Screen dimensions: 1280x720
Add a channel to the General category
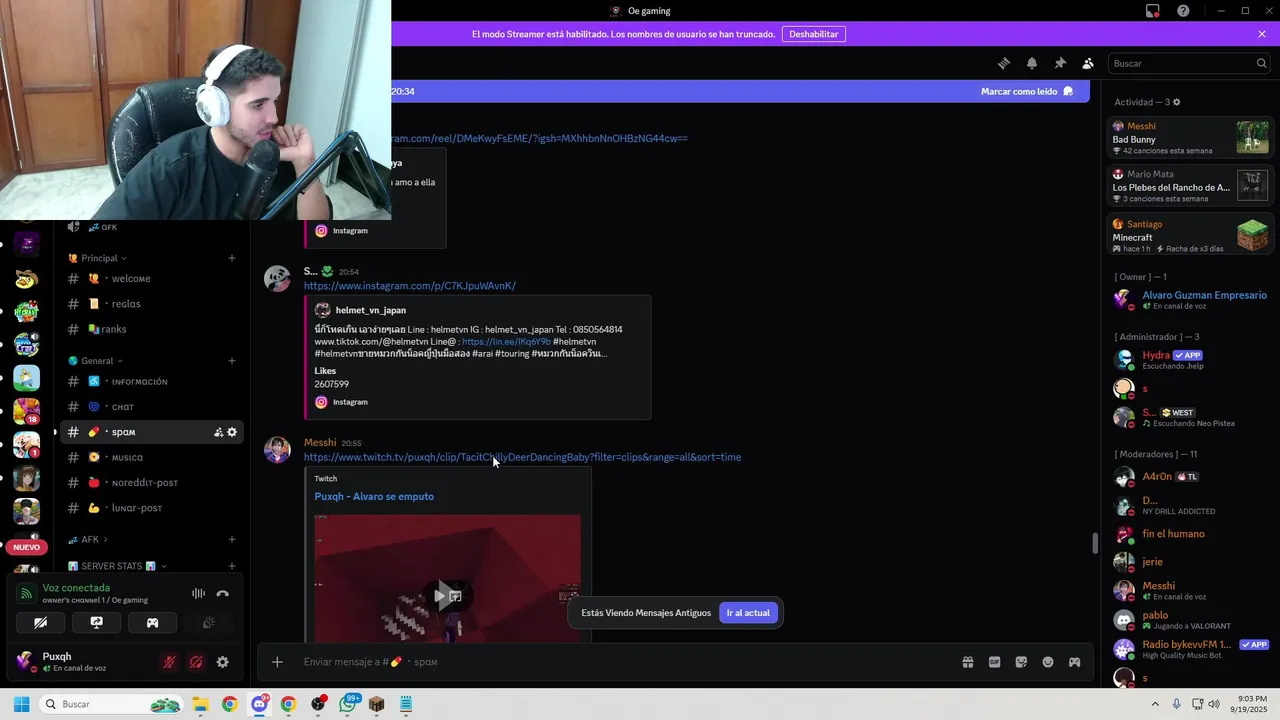pos(232,360)
